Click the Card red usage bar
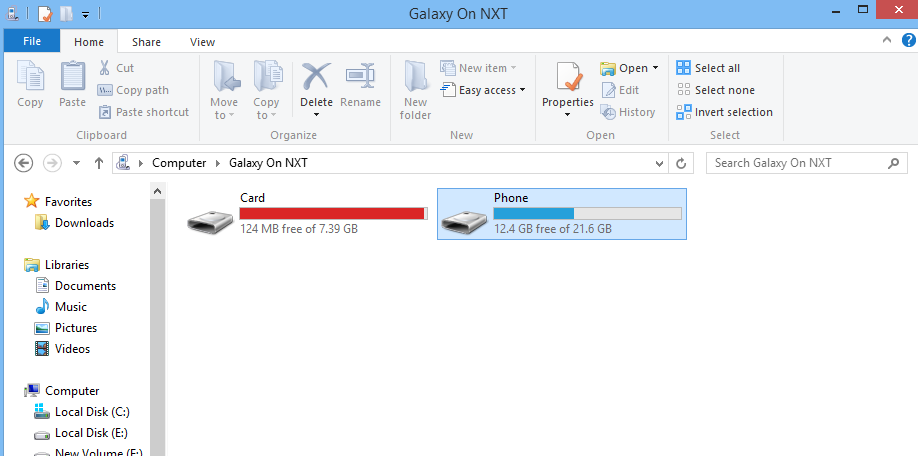The height and width of the screenshot is (456, 918). (334, 214)
